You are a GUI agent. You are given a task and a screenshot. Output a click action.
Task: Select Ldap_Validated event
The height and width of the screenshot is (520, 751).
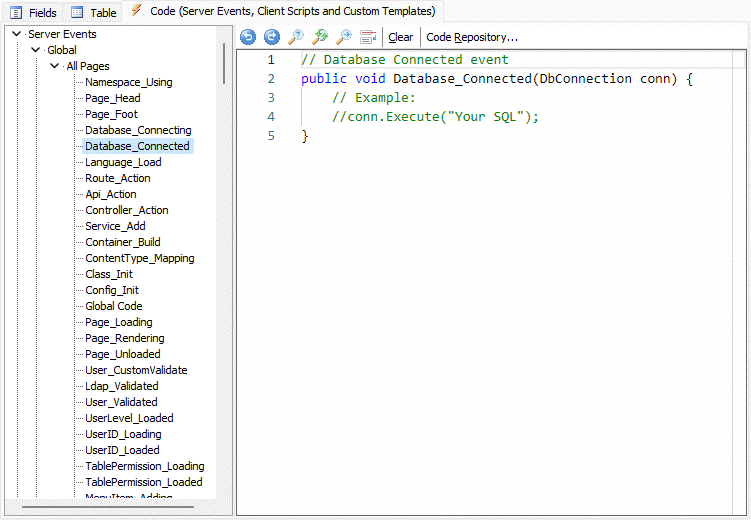coord(122,386)
